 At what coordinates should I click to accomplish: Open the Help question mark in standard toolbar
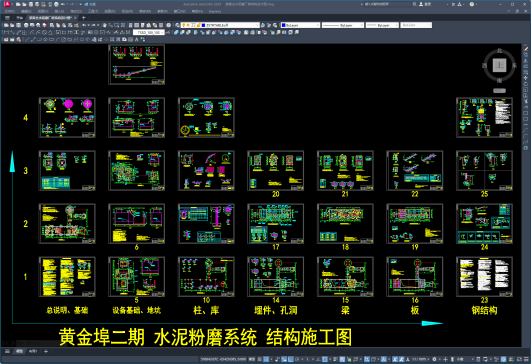click(168, 25)
